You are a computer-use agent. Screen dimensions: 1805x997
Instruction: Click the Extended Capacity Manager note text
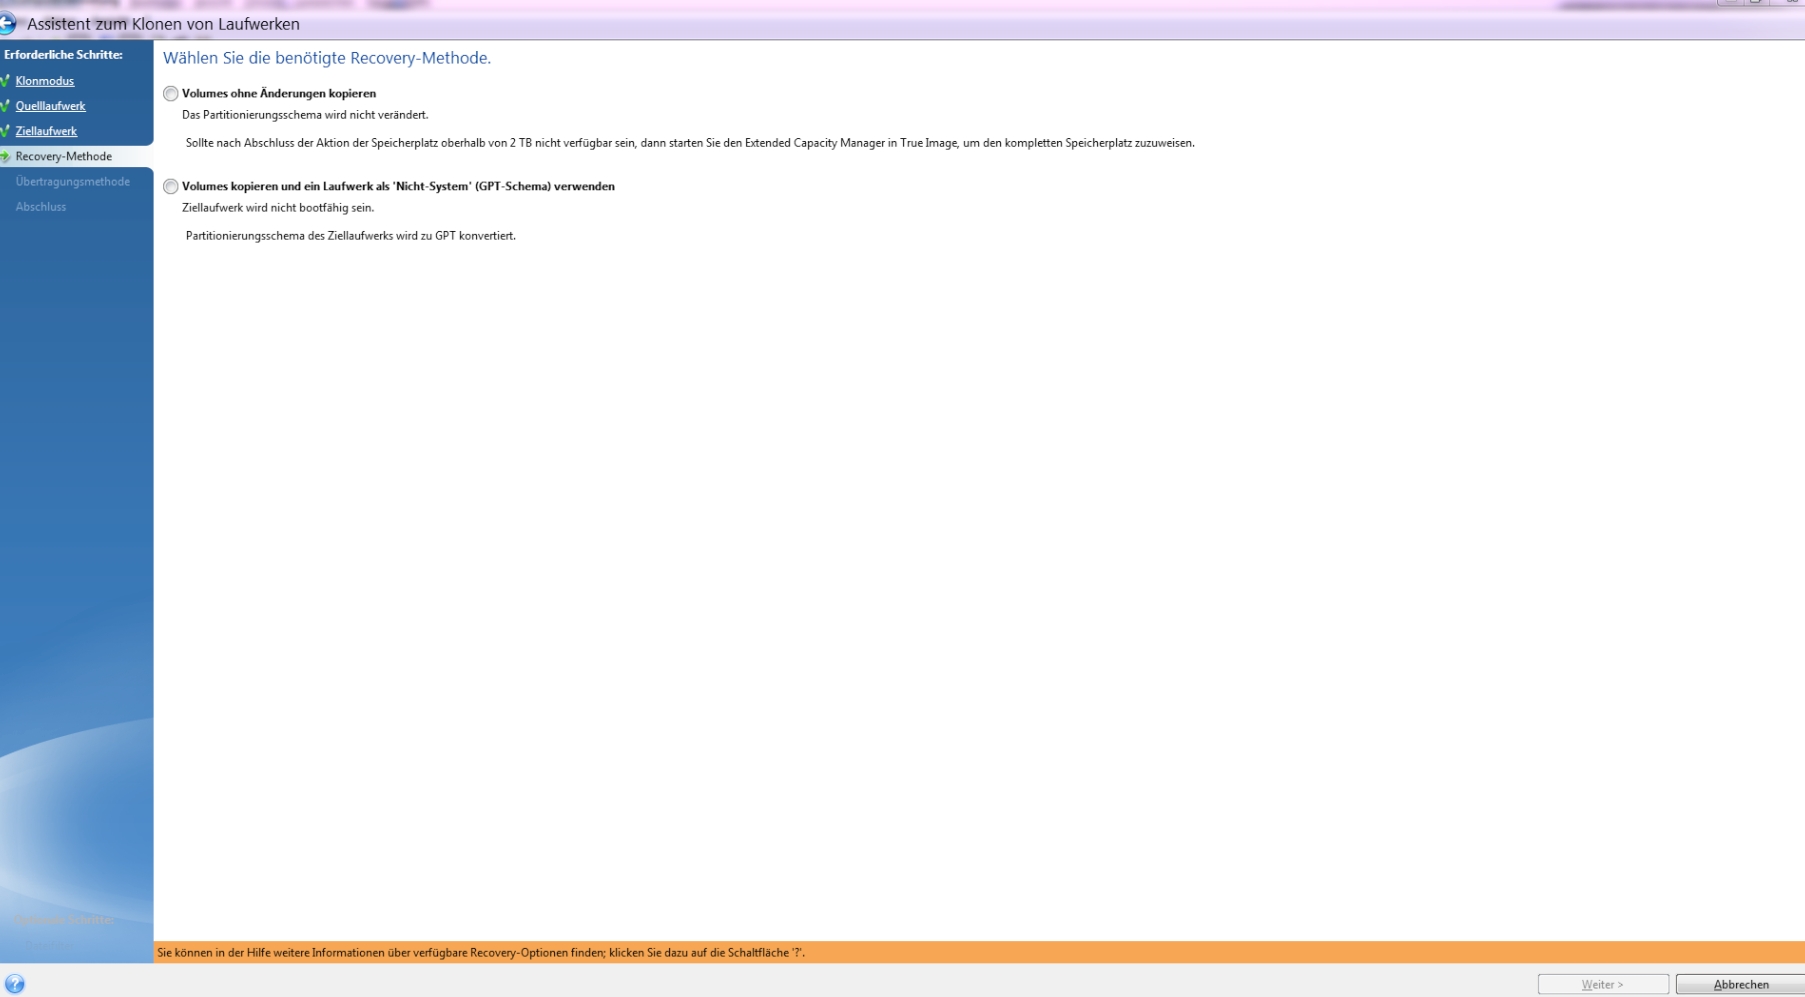coord(690,143)
